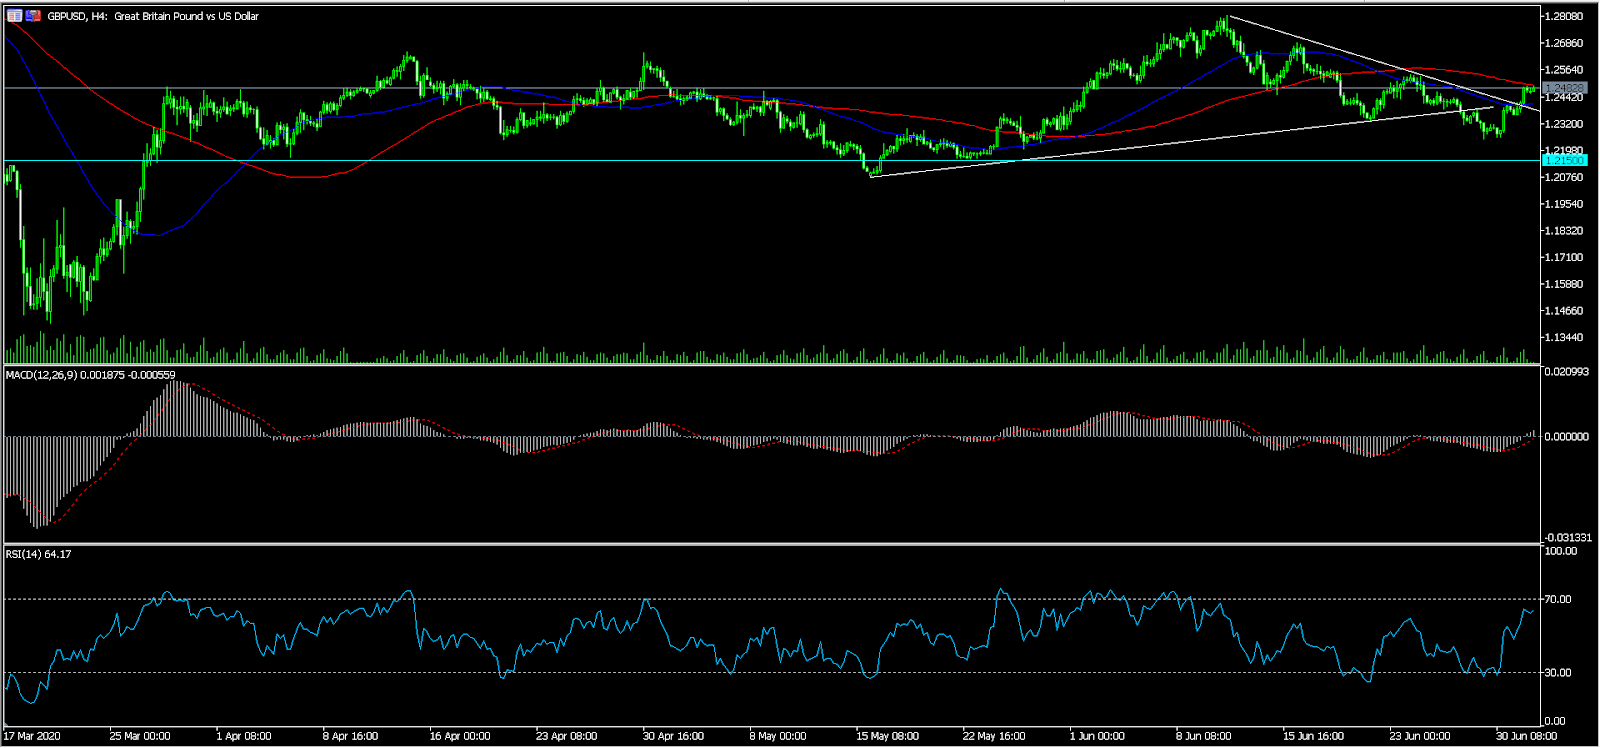
Task: Click the 16 Apr 00:00 time label
Action: pos(459,736)
